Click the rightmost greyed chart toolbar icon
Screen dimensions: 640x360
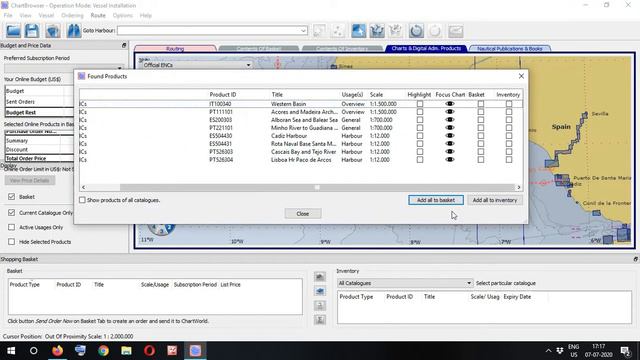456,31
